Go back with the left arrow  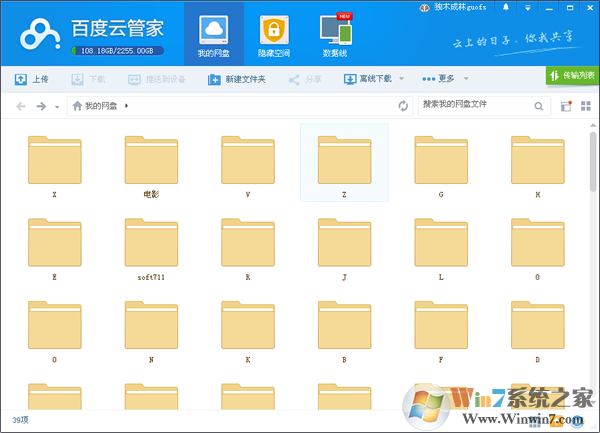click(21, 106)
